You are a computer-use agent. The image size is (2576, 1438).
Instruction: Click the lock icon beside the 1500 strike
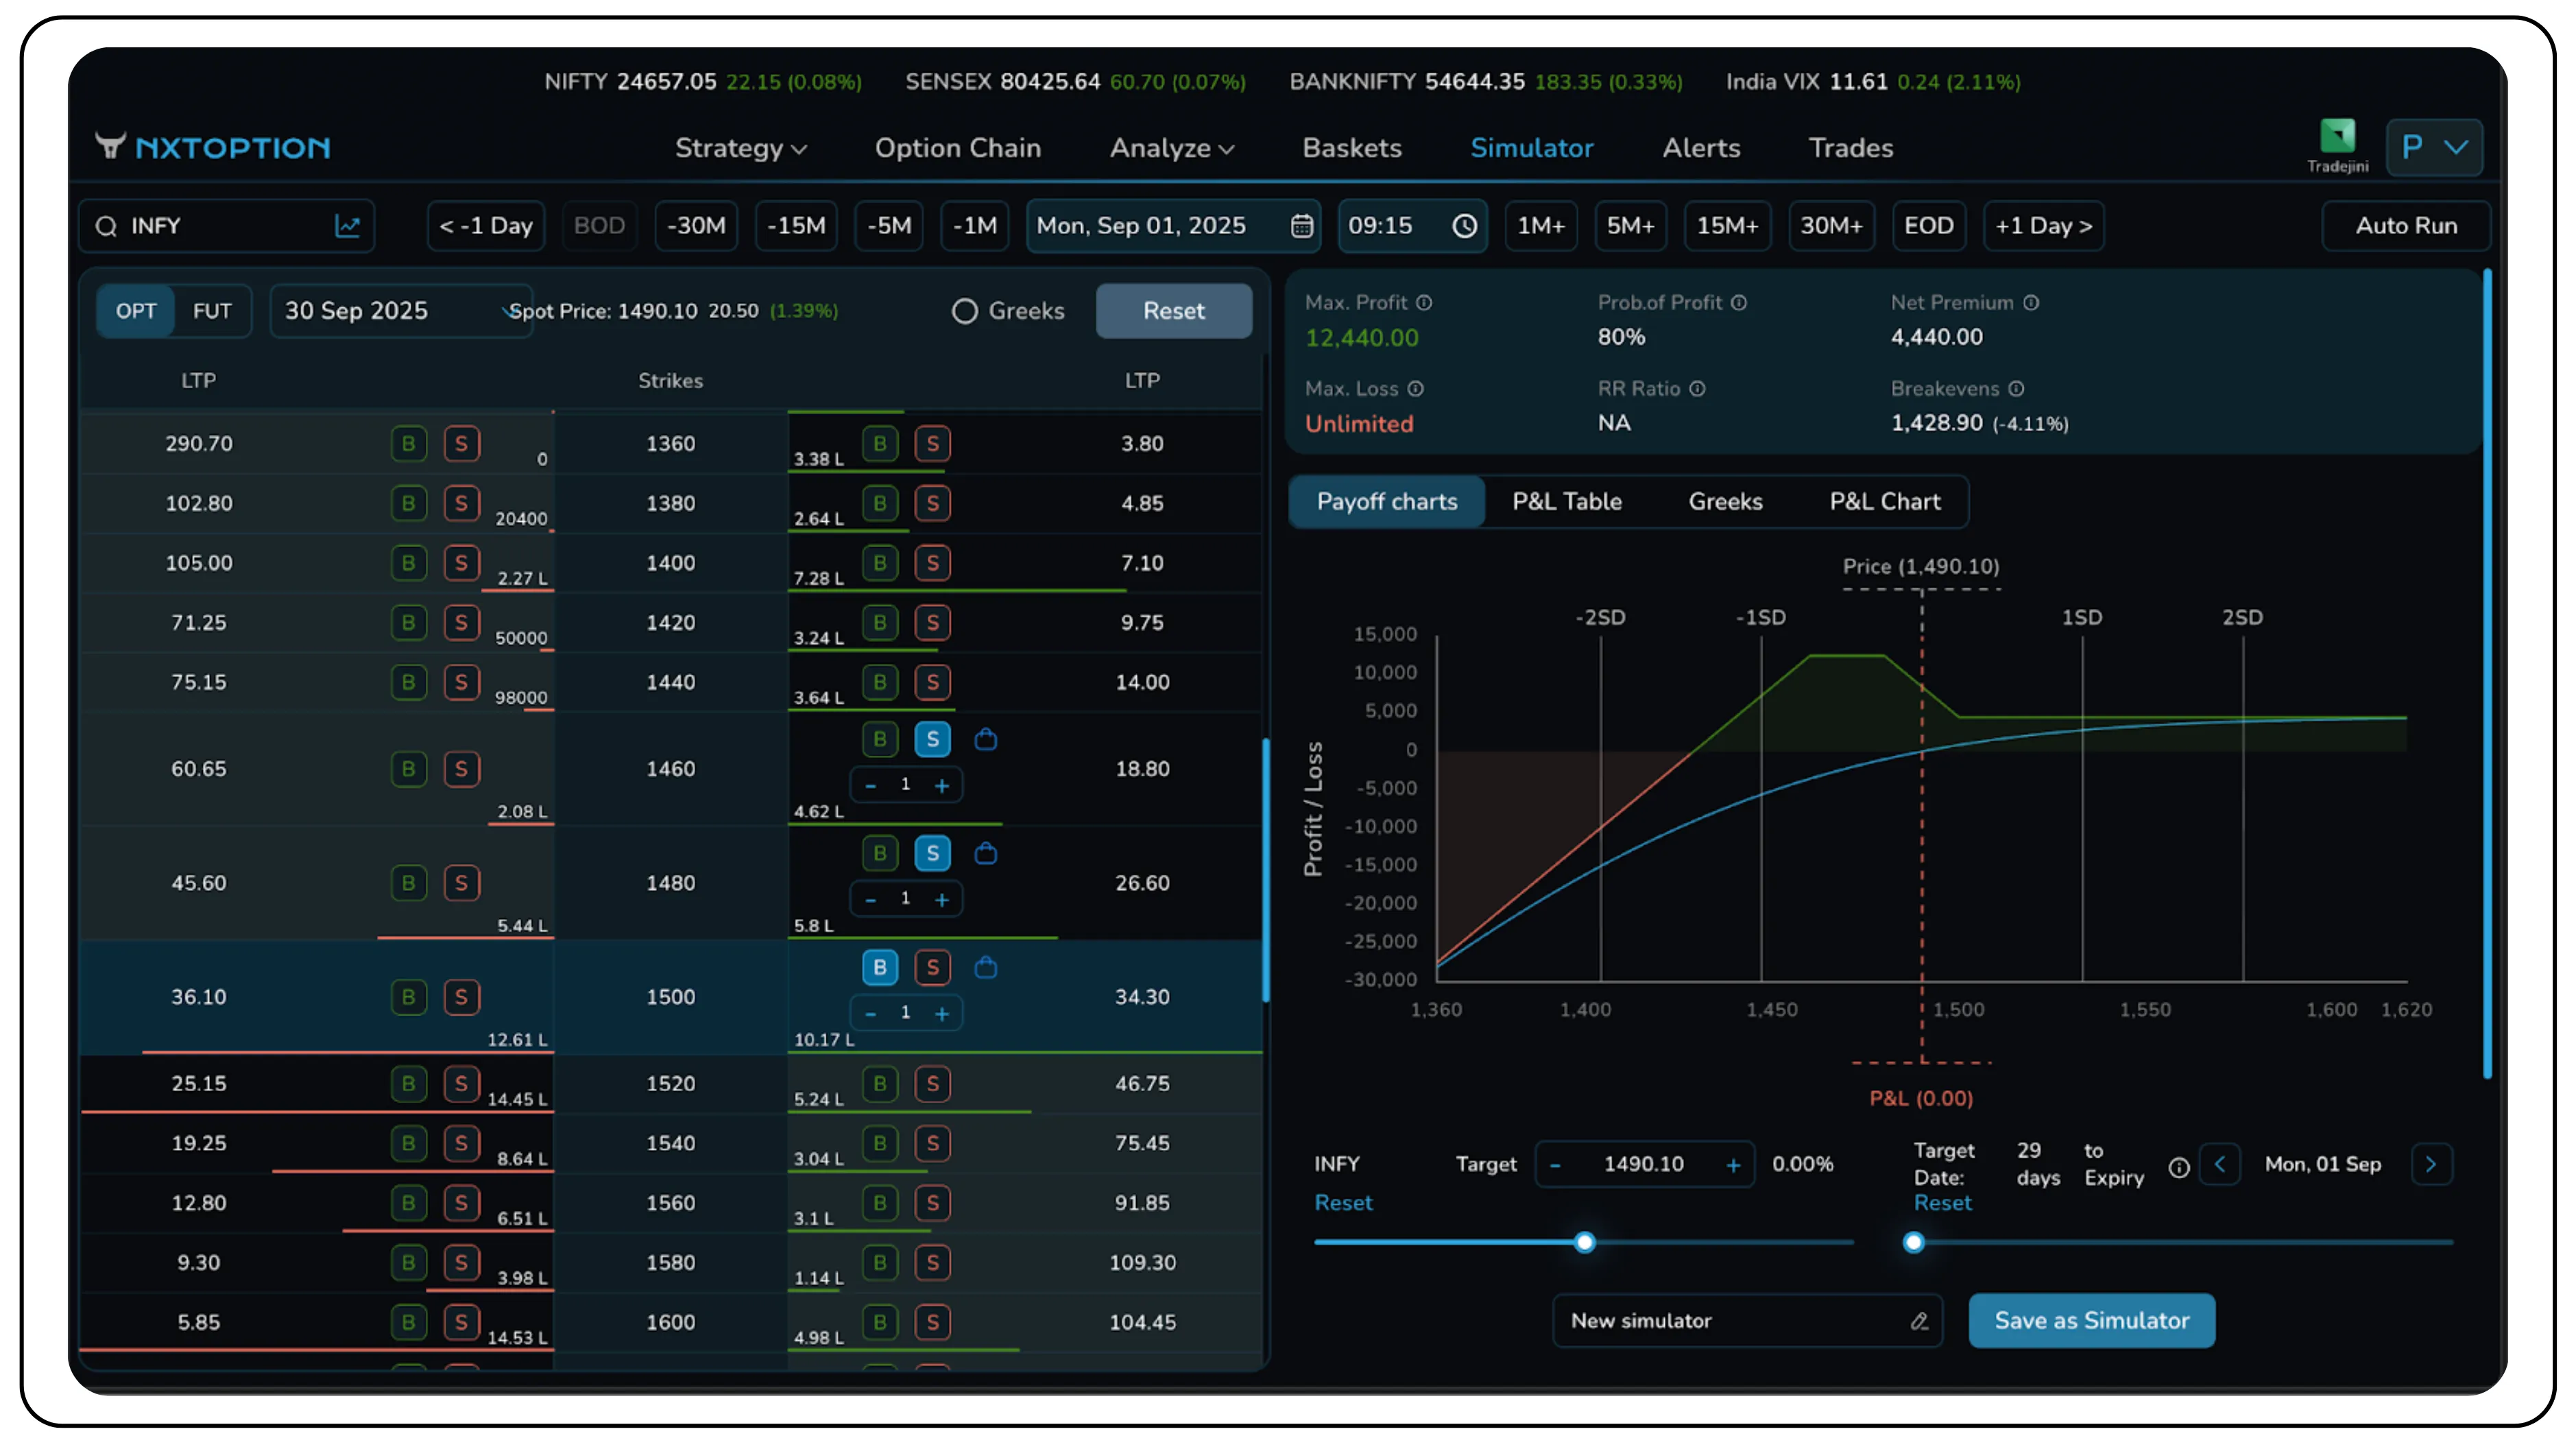(x=986, y=967)
